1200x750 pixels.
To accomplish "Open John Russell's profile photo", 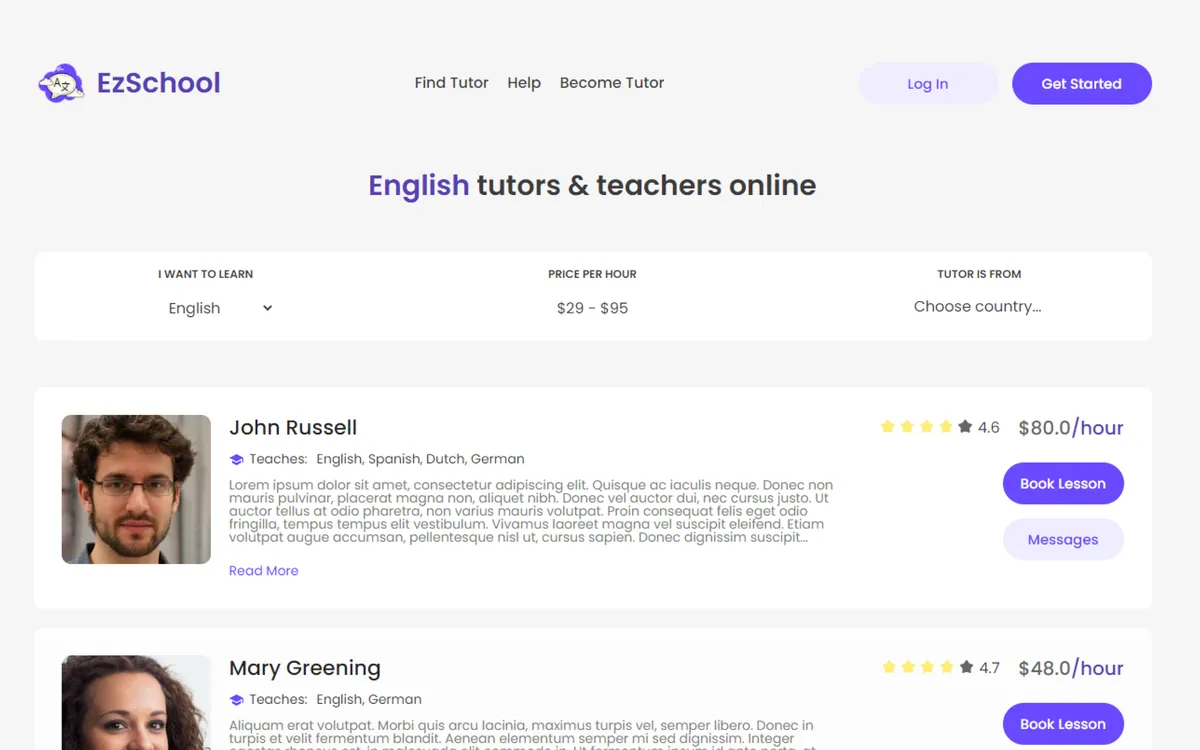I will pyautogui.click(x=136, y=489).
